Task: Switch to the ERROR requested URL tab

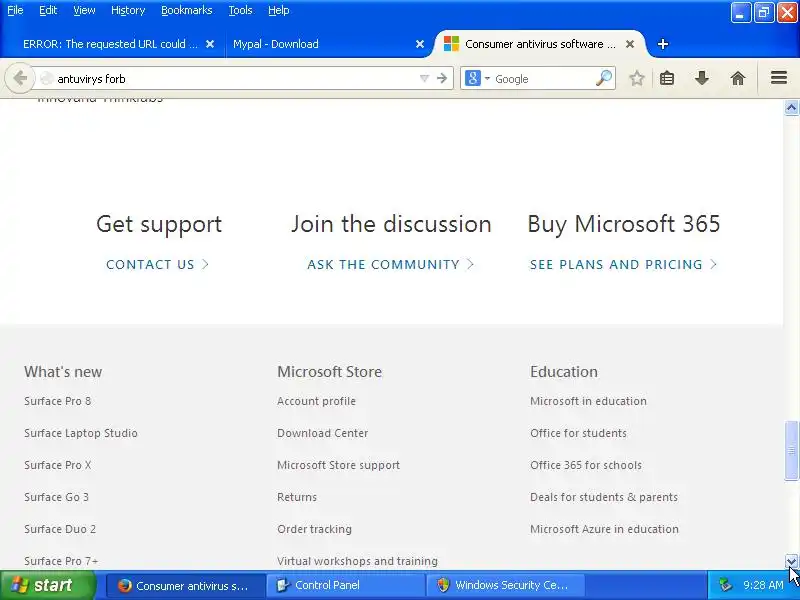Action: (110, 44)
